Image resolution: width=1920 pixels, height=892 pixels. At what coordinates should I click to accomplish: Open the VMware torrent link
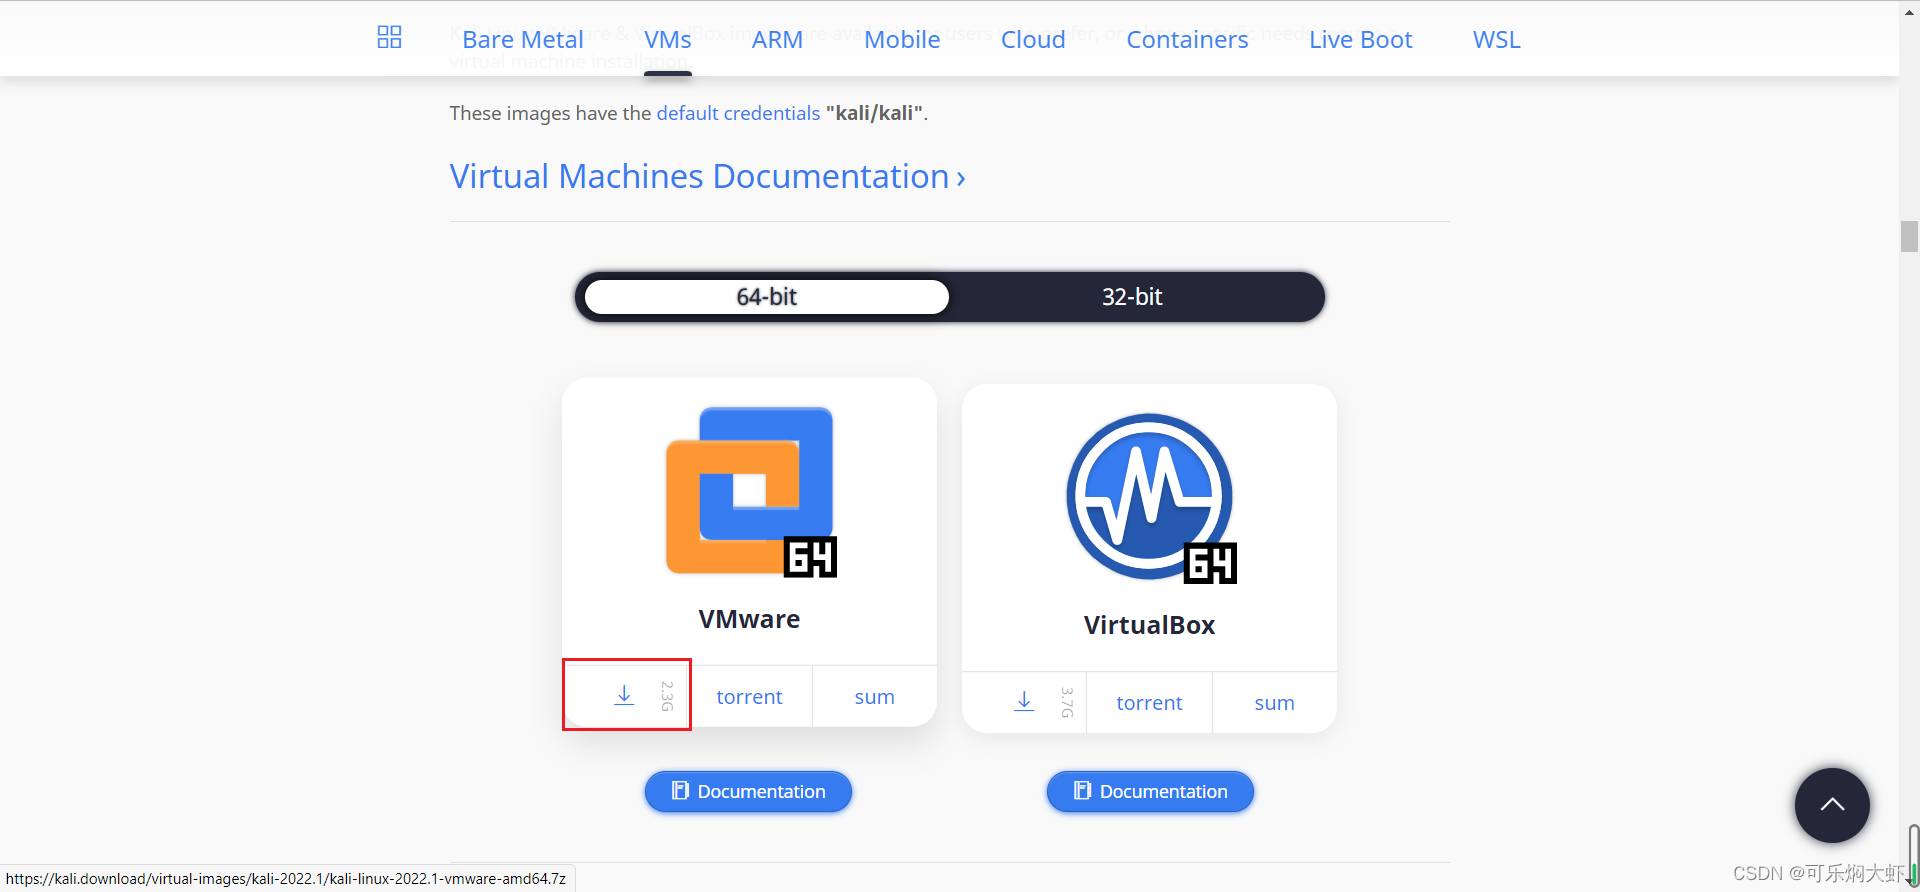tap(749, 697)
